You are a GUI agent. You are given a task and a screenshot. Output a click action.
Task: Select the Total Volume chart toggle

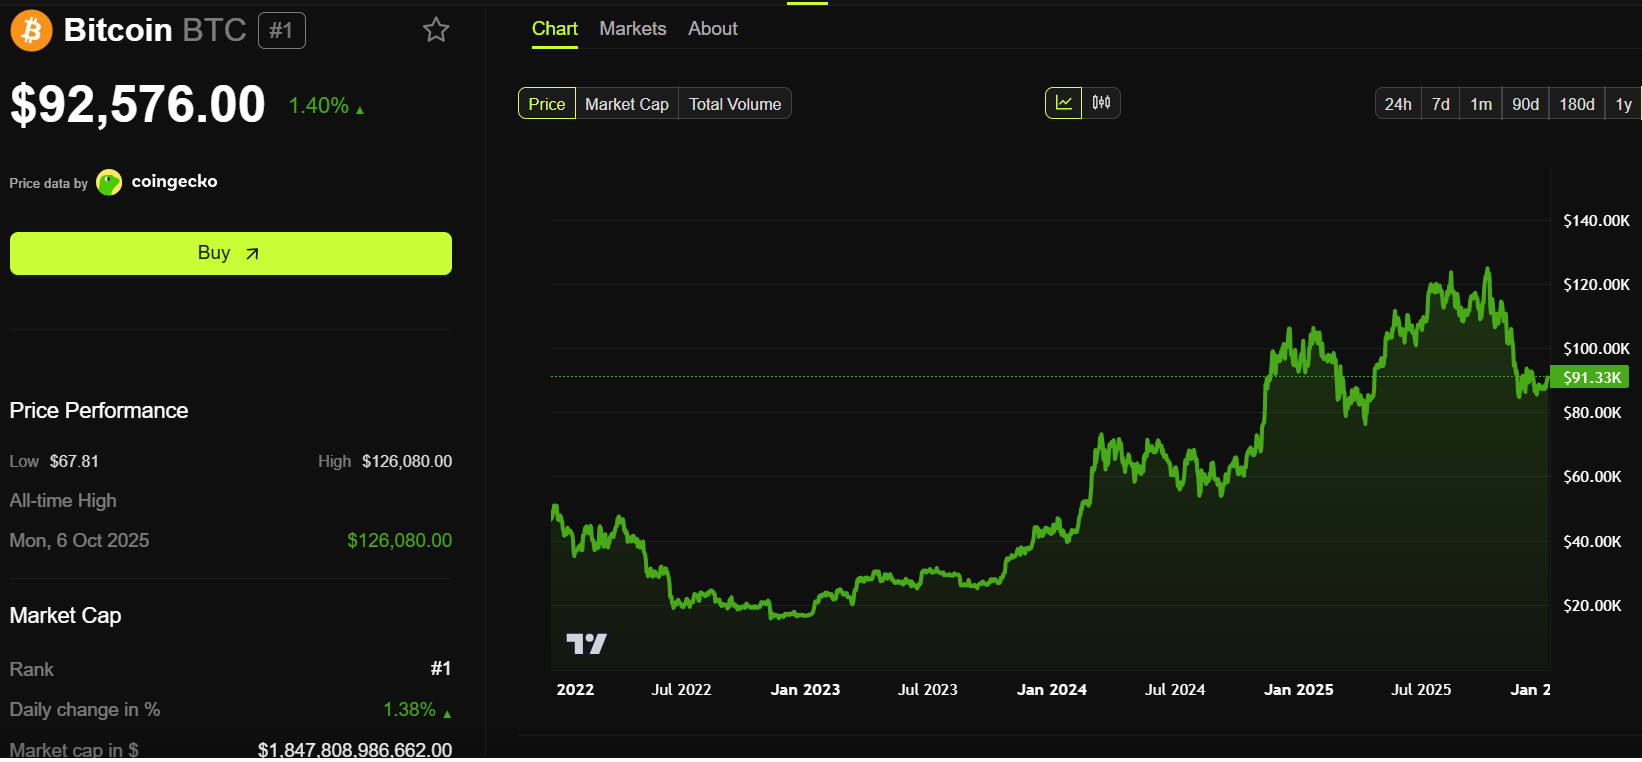735,104
